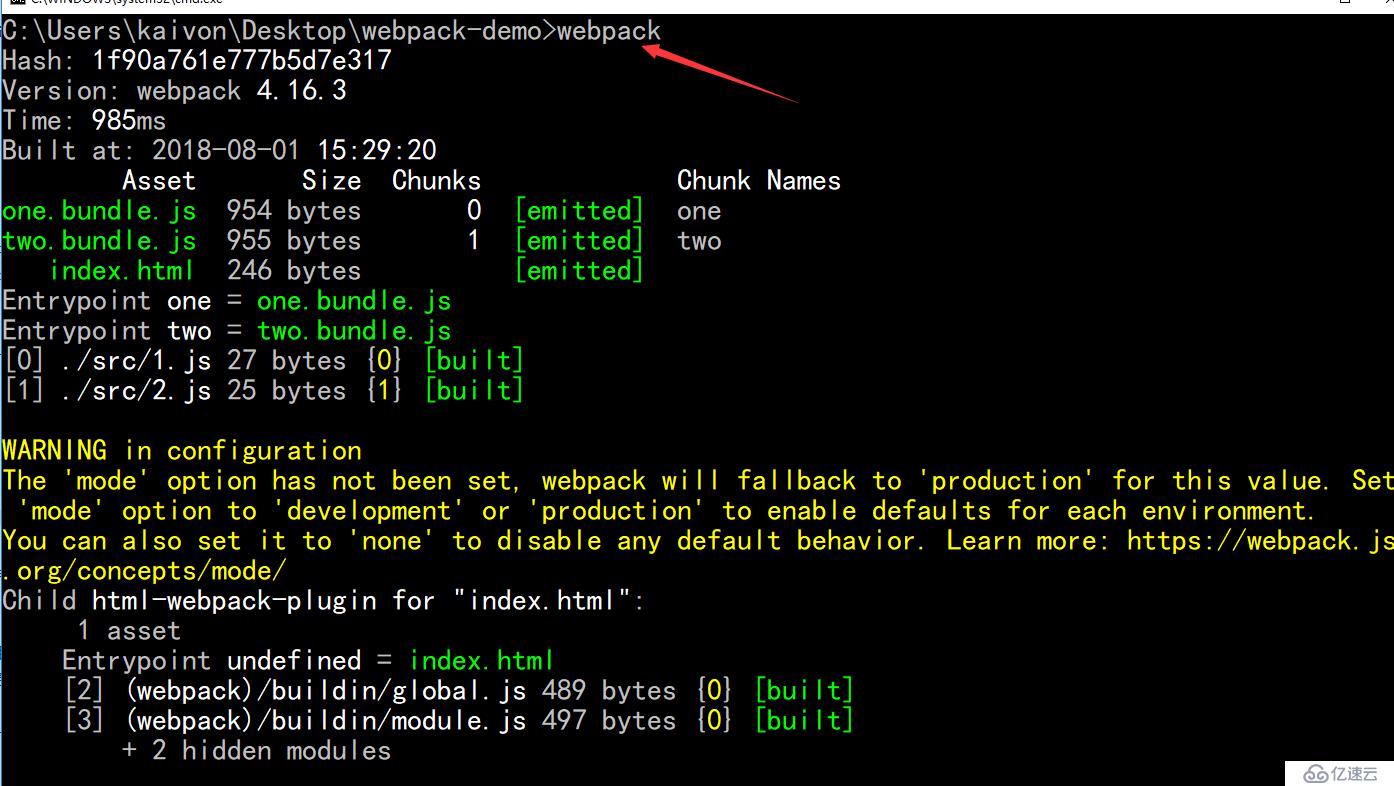1394x786 pixels.
Task: Select the module path './src/1.js'
Action: (x=136, y=361)
